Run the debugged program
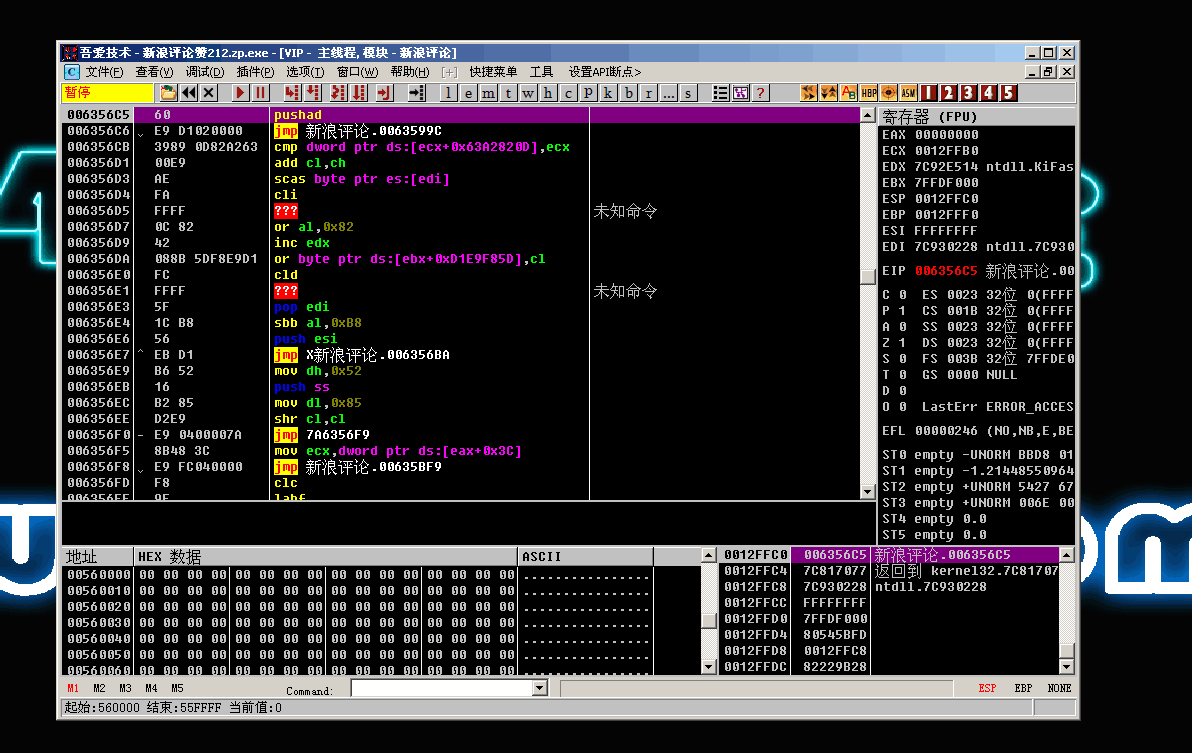The height and width of the screenshot is (753, 1192). (240, 92)
